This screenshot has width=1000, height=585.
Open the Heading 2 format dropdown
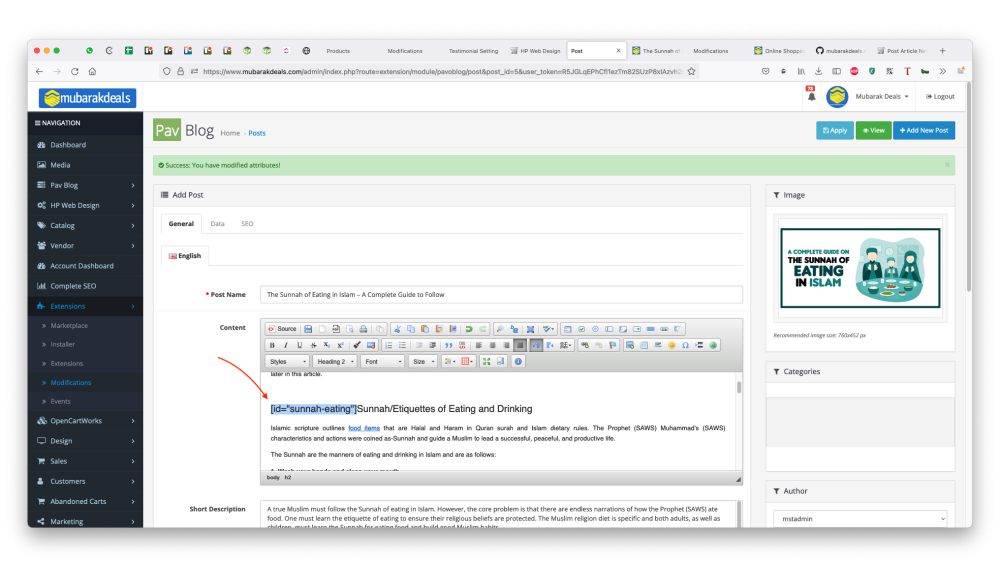(x=334, y=361)
